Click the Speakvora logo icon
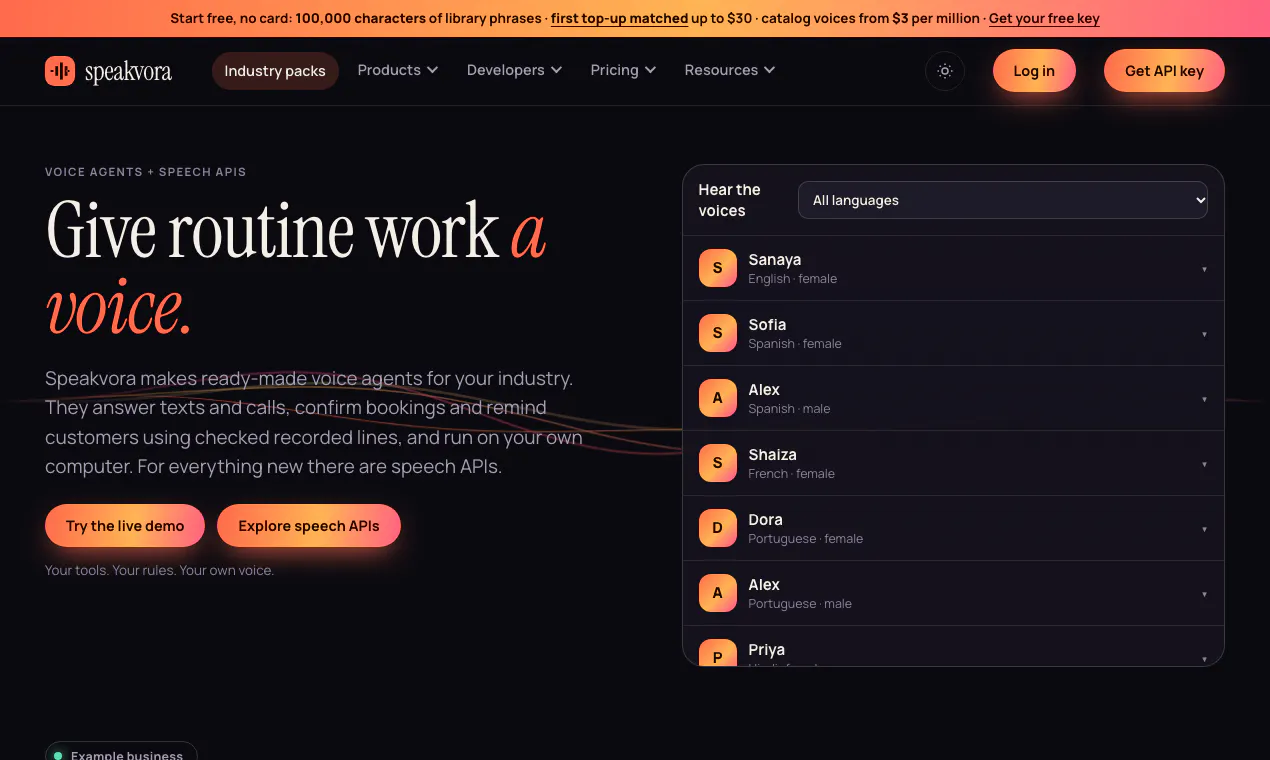 coord(60,71)
